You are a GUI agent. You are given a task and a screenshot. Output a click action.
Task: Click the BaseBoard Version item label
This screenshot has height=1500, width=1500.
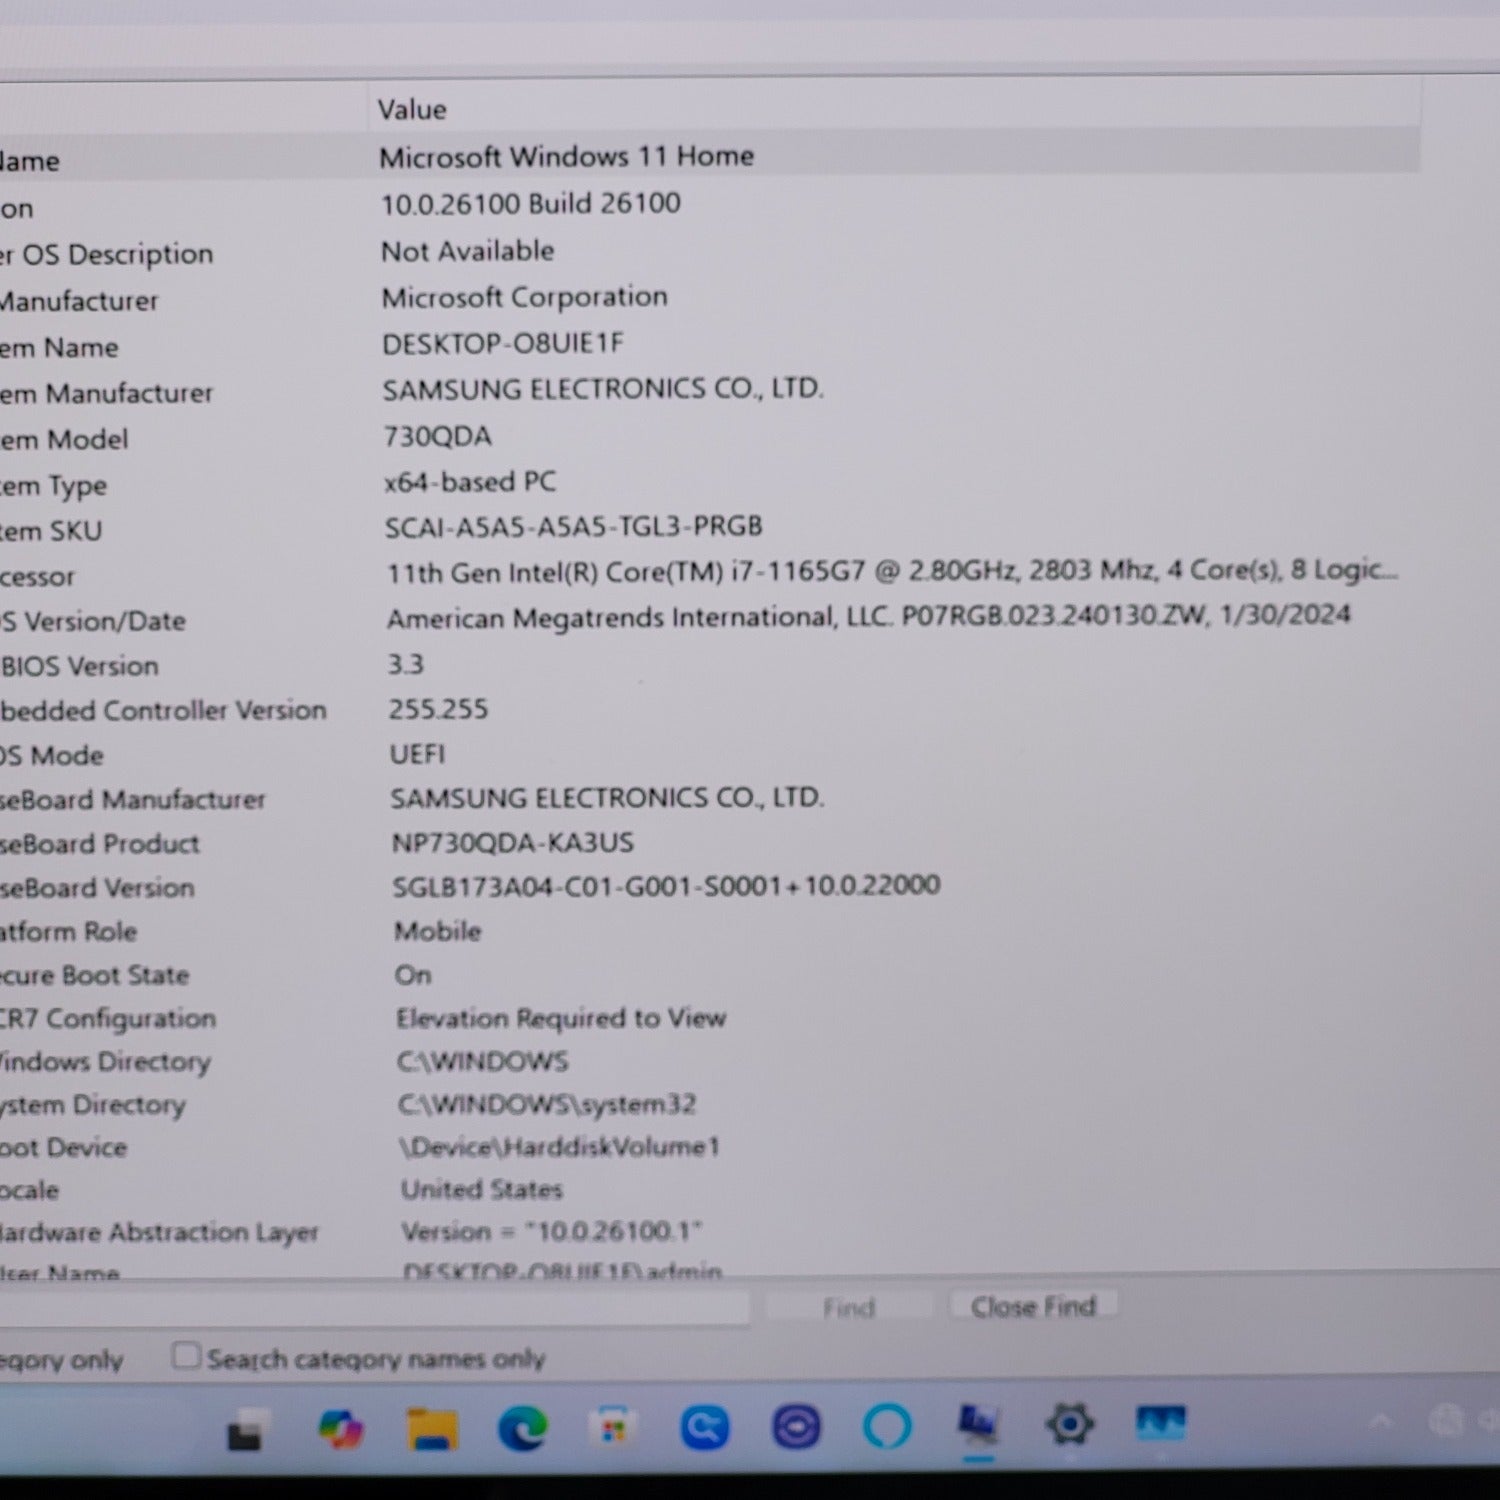pyautogui.click(x=97, y=888)
